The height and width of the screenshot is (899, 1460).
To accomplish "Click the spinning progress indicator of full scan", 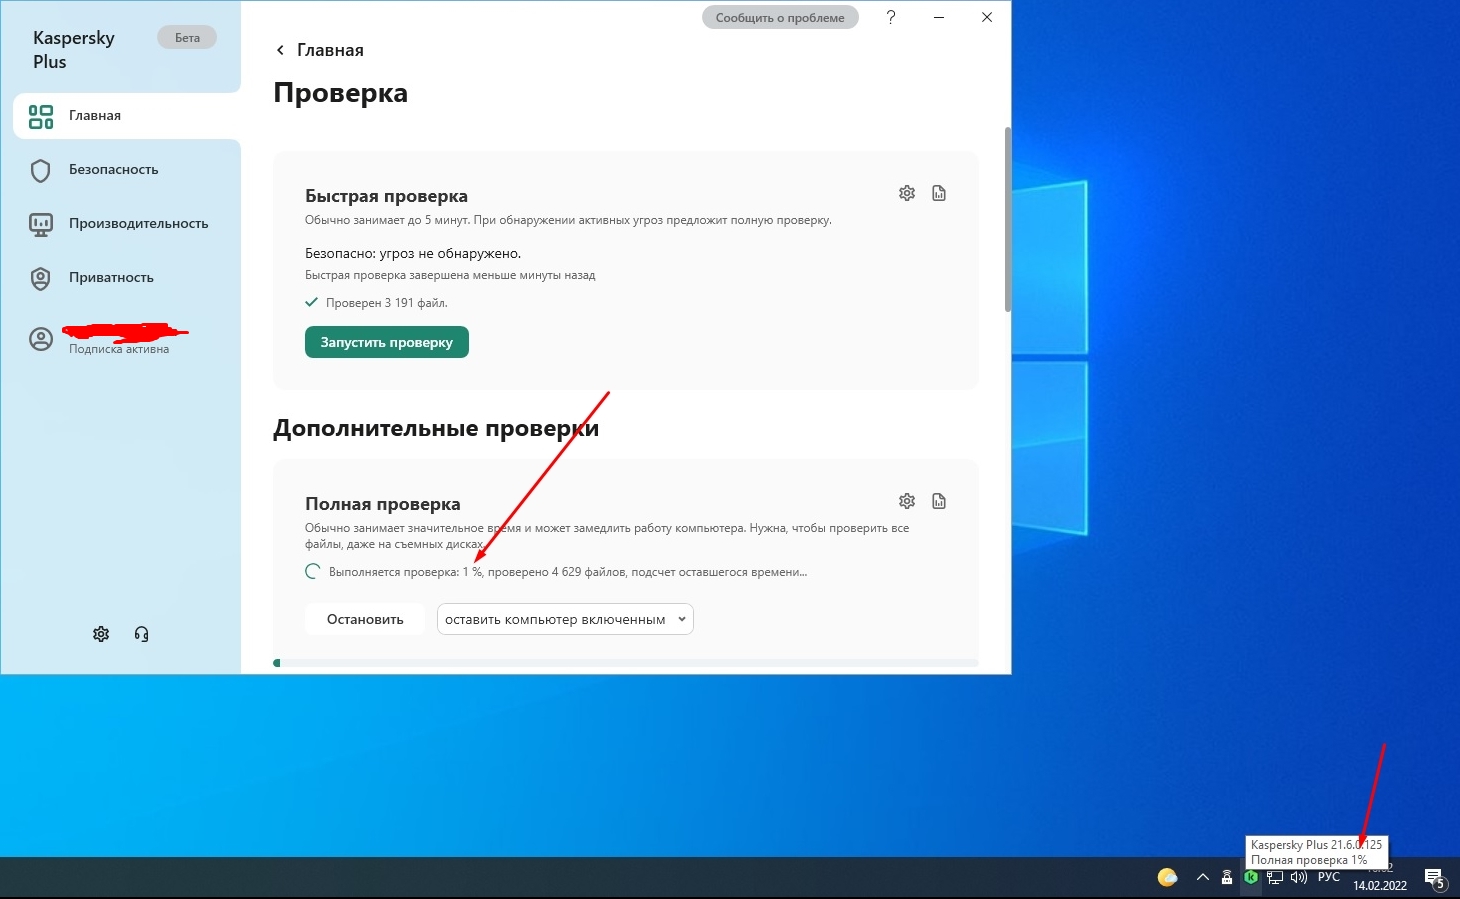I will pos(312,572).
